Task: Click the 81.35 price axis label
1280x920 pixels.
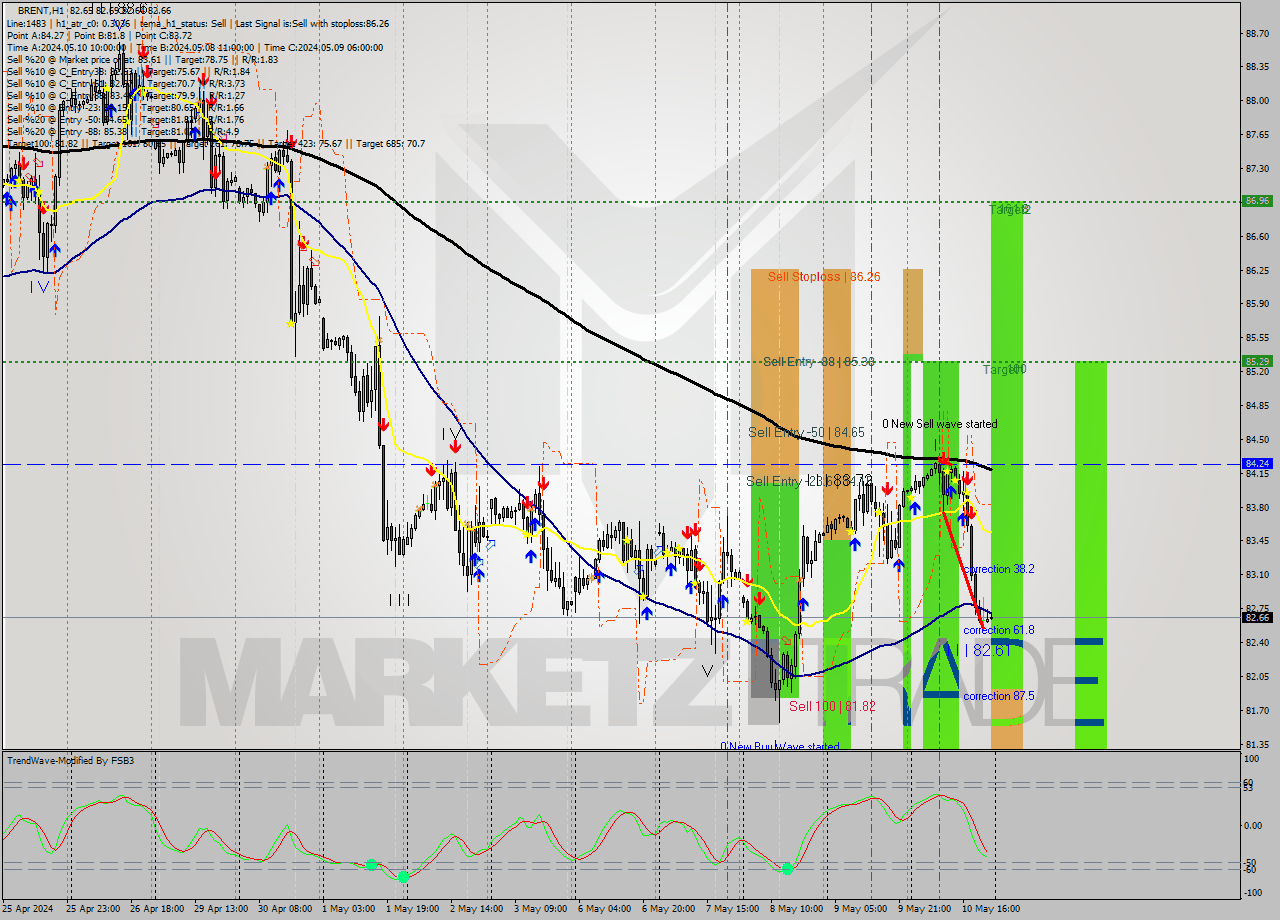Action: [x=1257, y=744]
